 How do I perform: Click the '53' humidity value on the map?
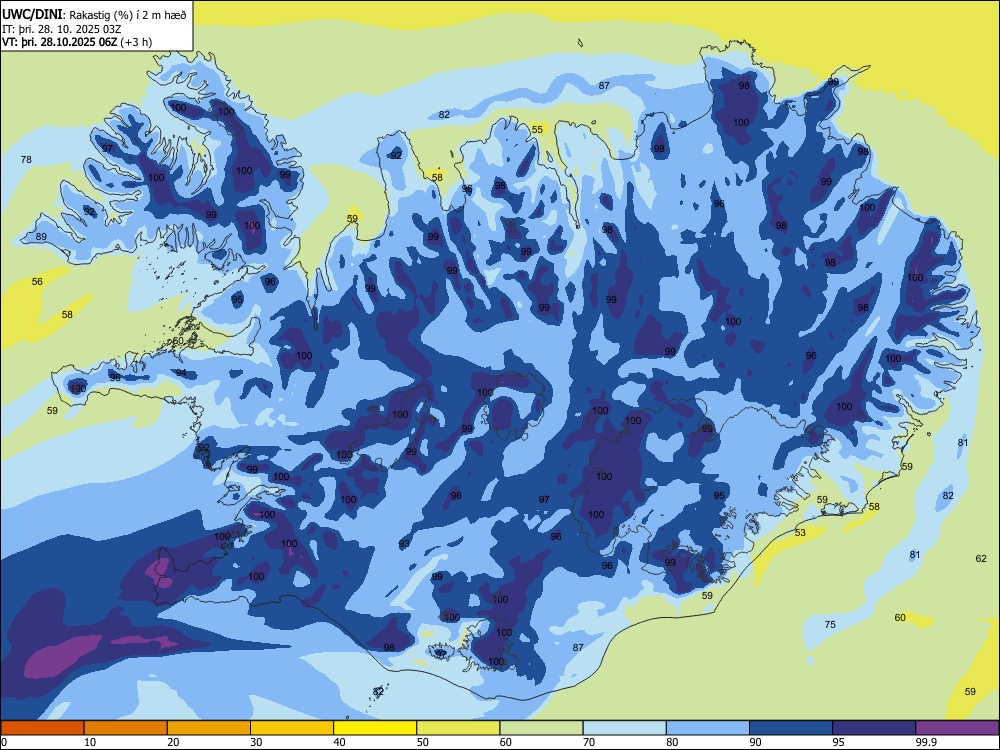tap(800, 533)
